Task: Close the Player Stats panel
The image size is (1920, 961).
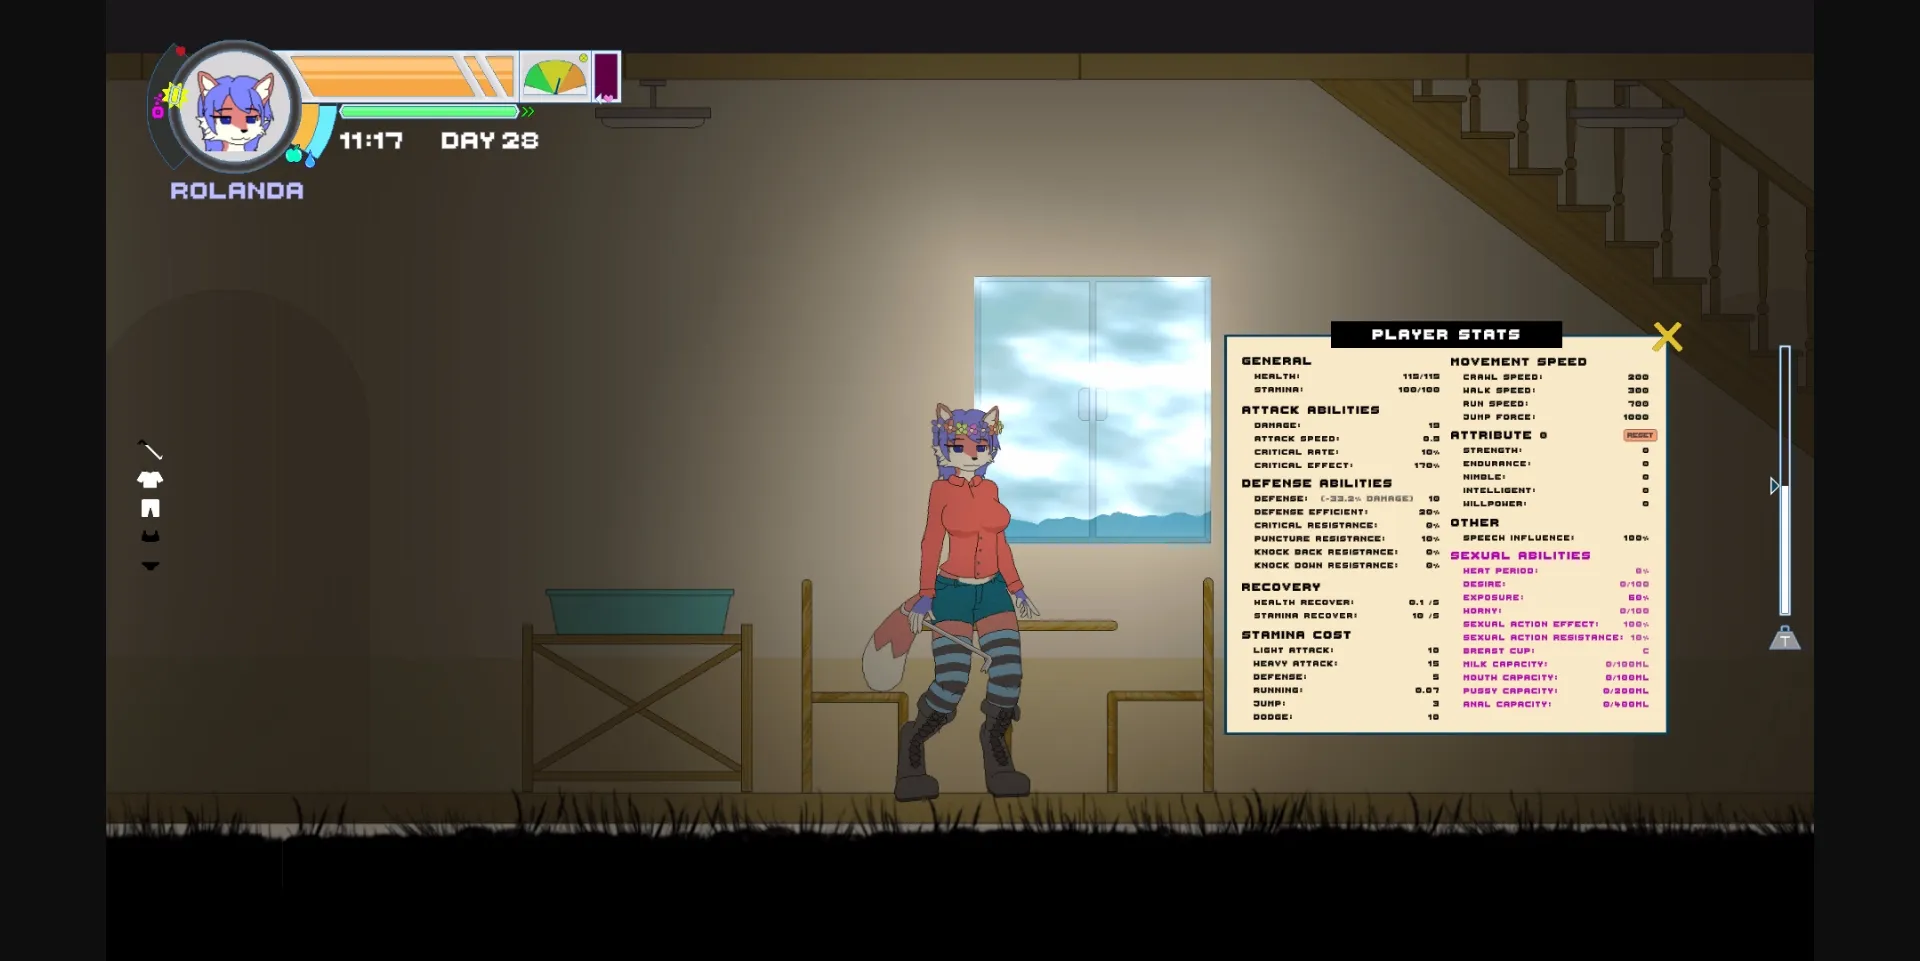Action: pyautogui.click(x=1668, y=336)
